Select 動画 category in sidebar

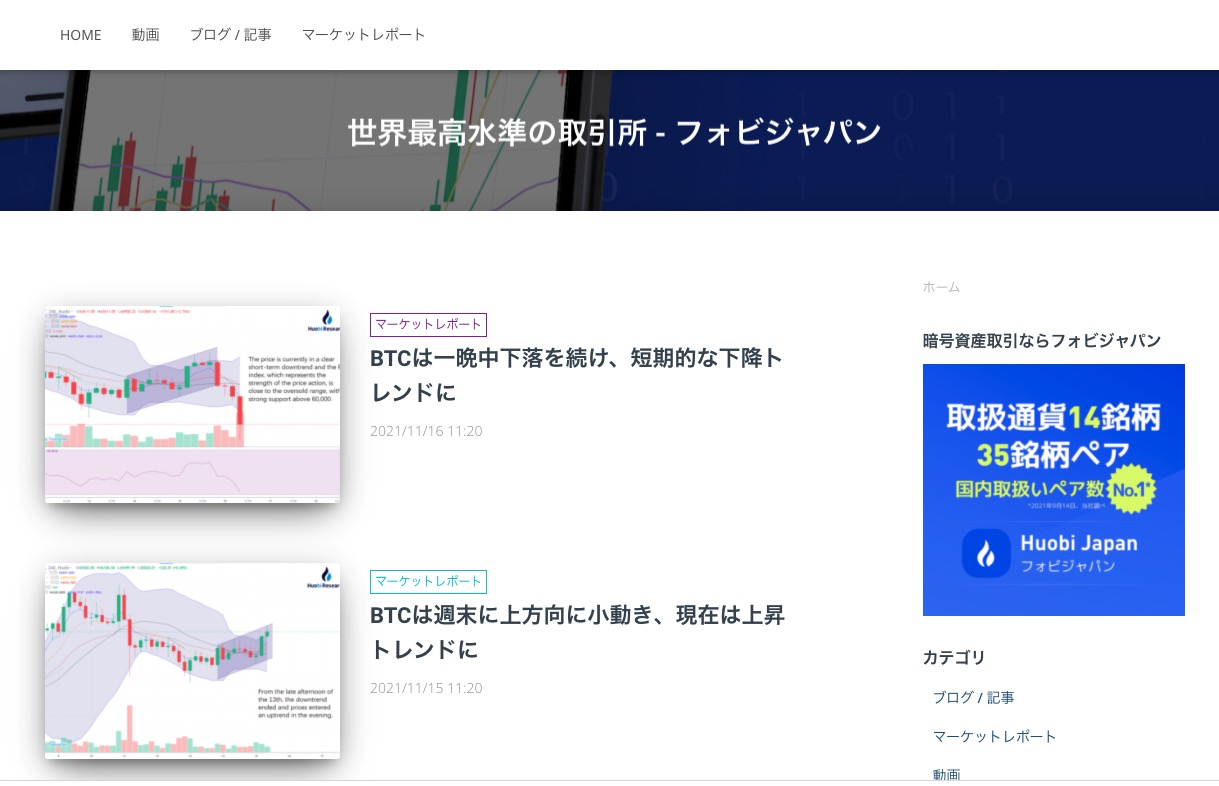tap(947, 775)
